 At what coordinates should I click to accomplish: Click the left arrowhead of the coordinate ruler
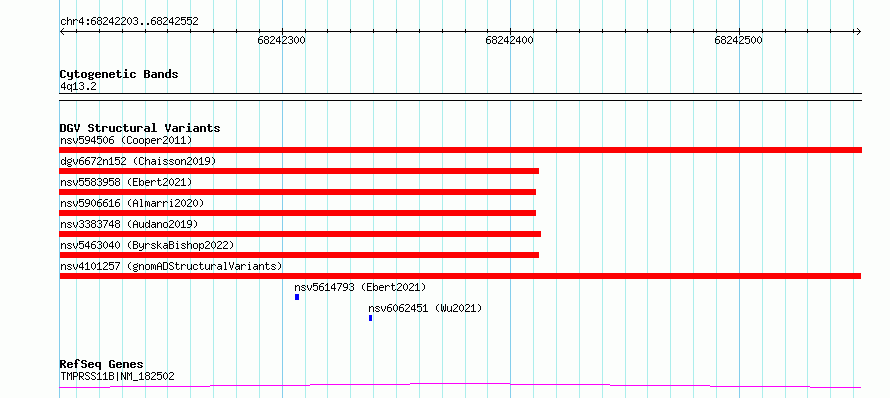pyautogui.click(x=62, y=32)
